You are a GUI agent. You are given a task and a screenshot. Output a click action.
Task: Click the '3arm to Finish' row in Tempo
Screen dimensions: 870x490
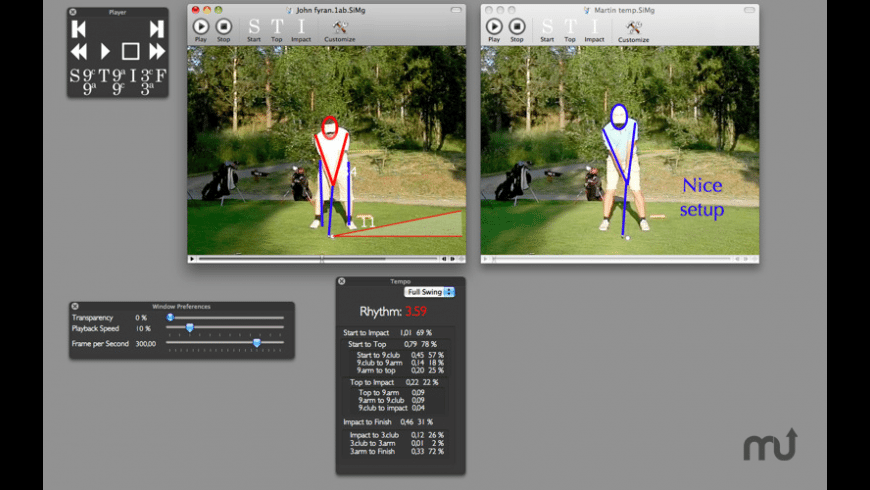point(396,452)
